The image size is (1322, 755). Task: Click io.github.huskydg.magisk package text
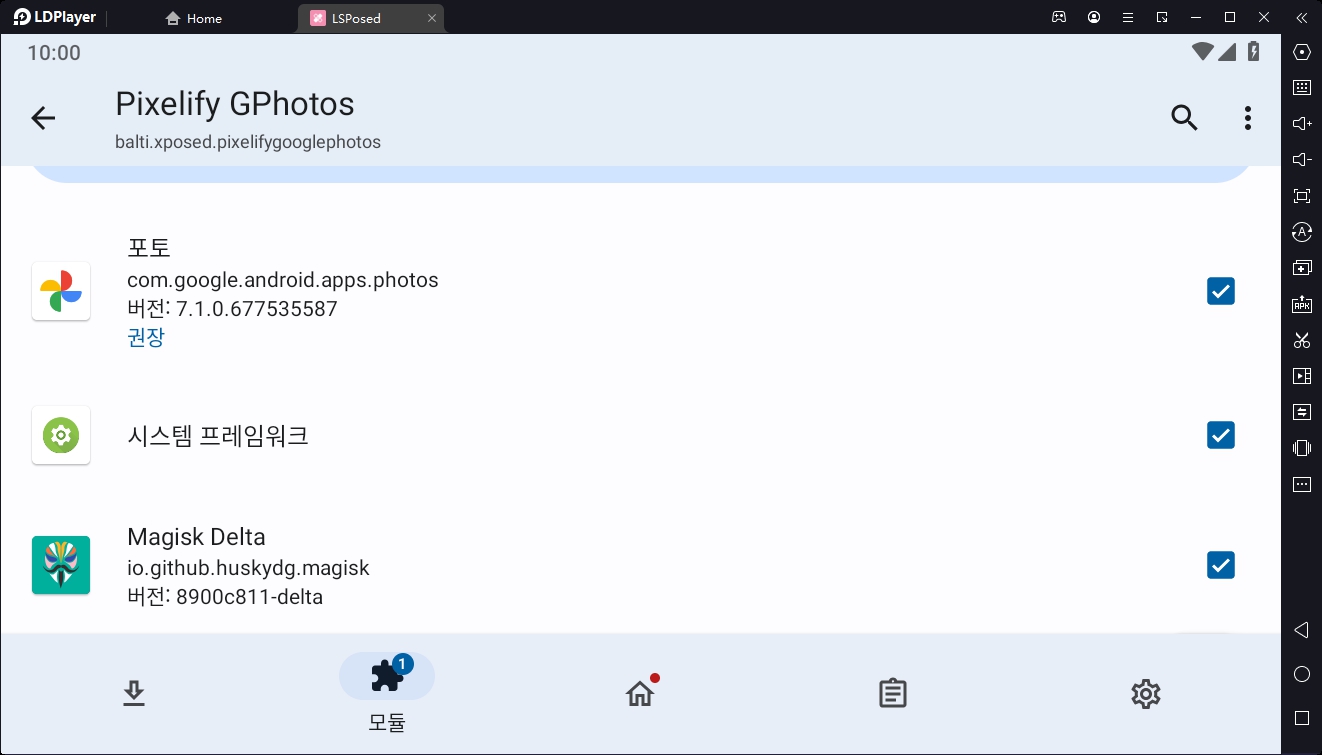pyautogui.click(x=248, y=568)
